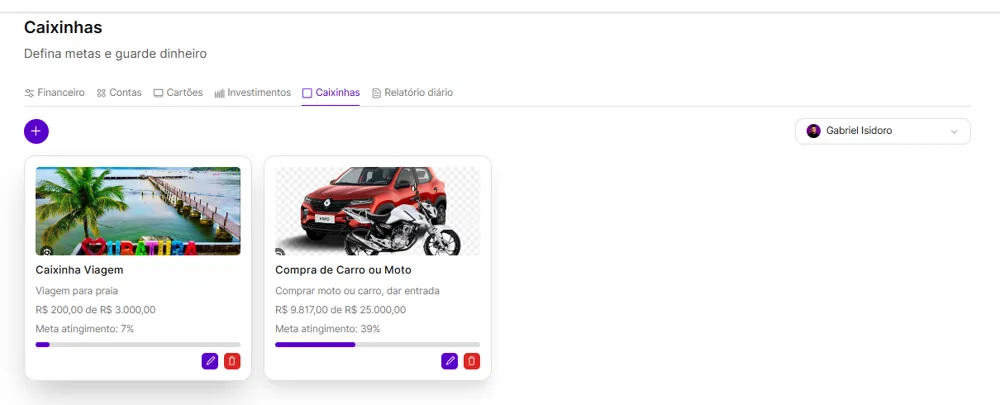Click 'Meta atingimento: 39%' text
Screen dimensions: 1000x405
[x=328, y=329]
